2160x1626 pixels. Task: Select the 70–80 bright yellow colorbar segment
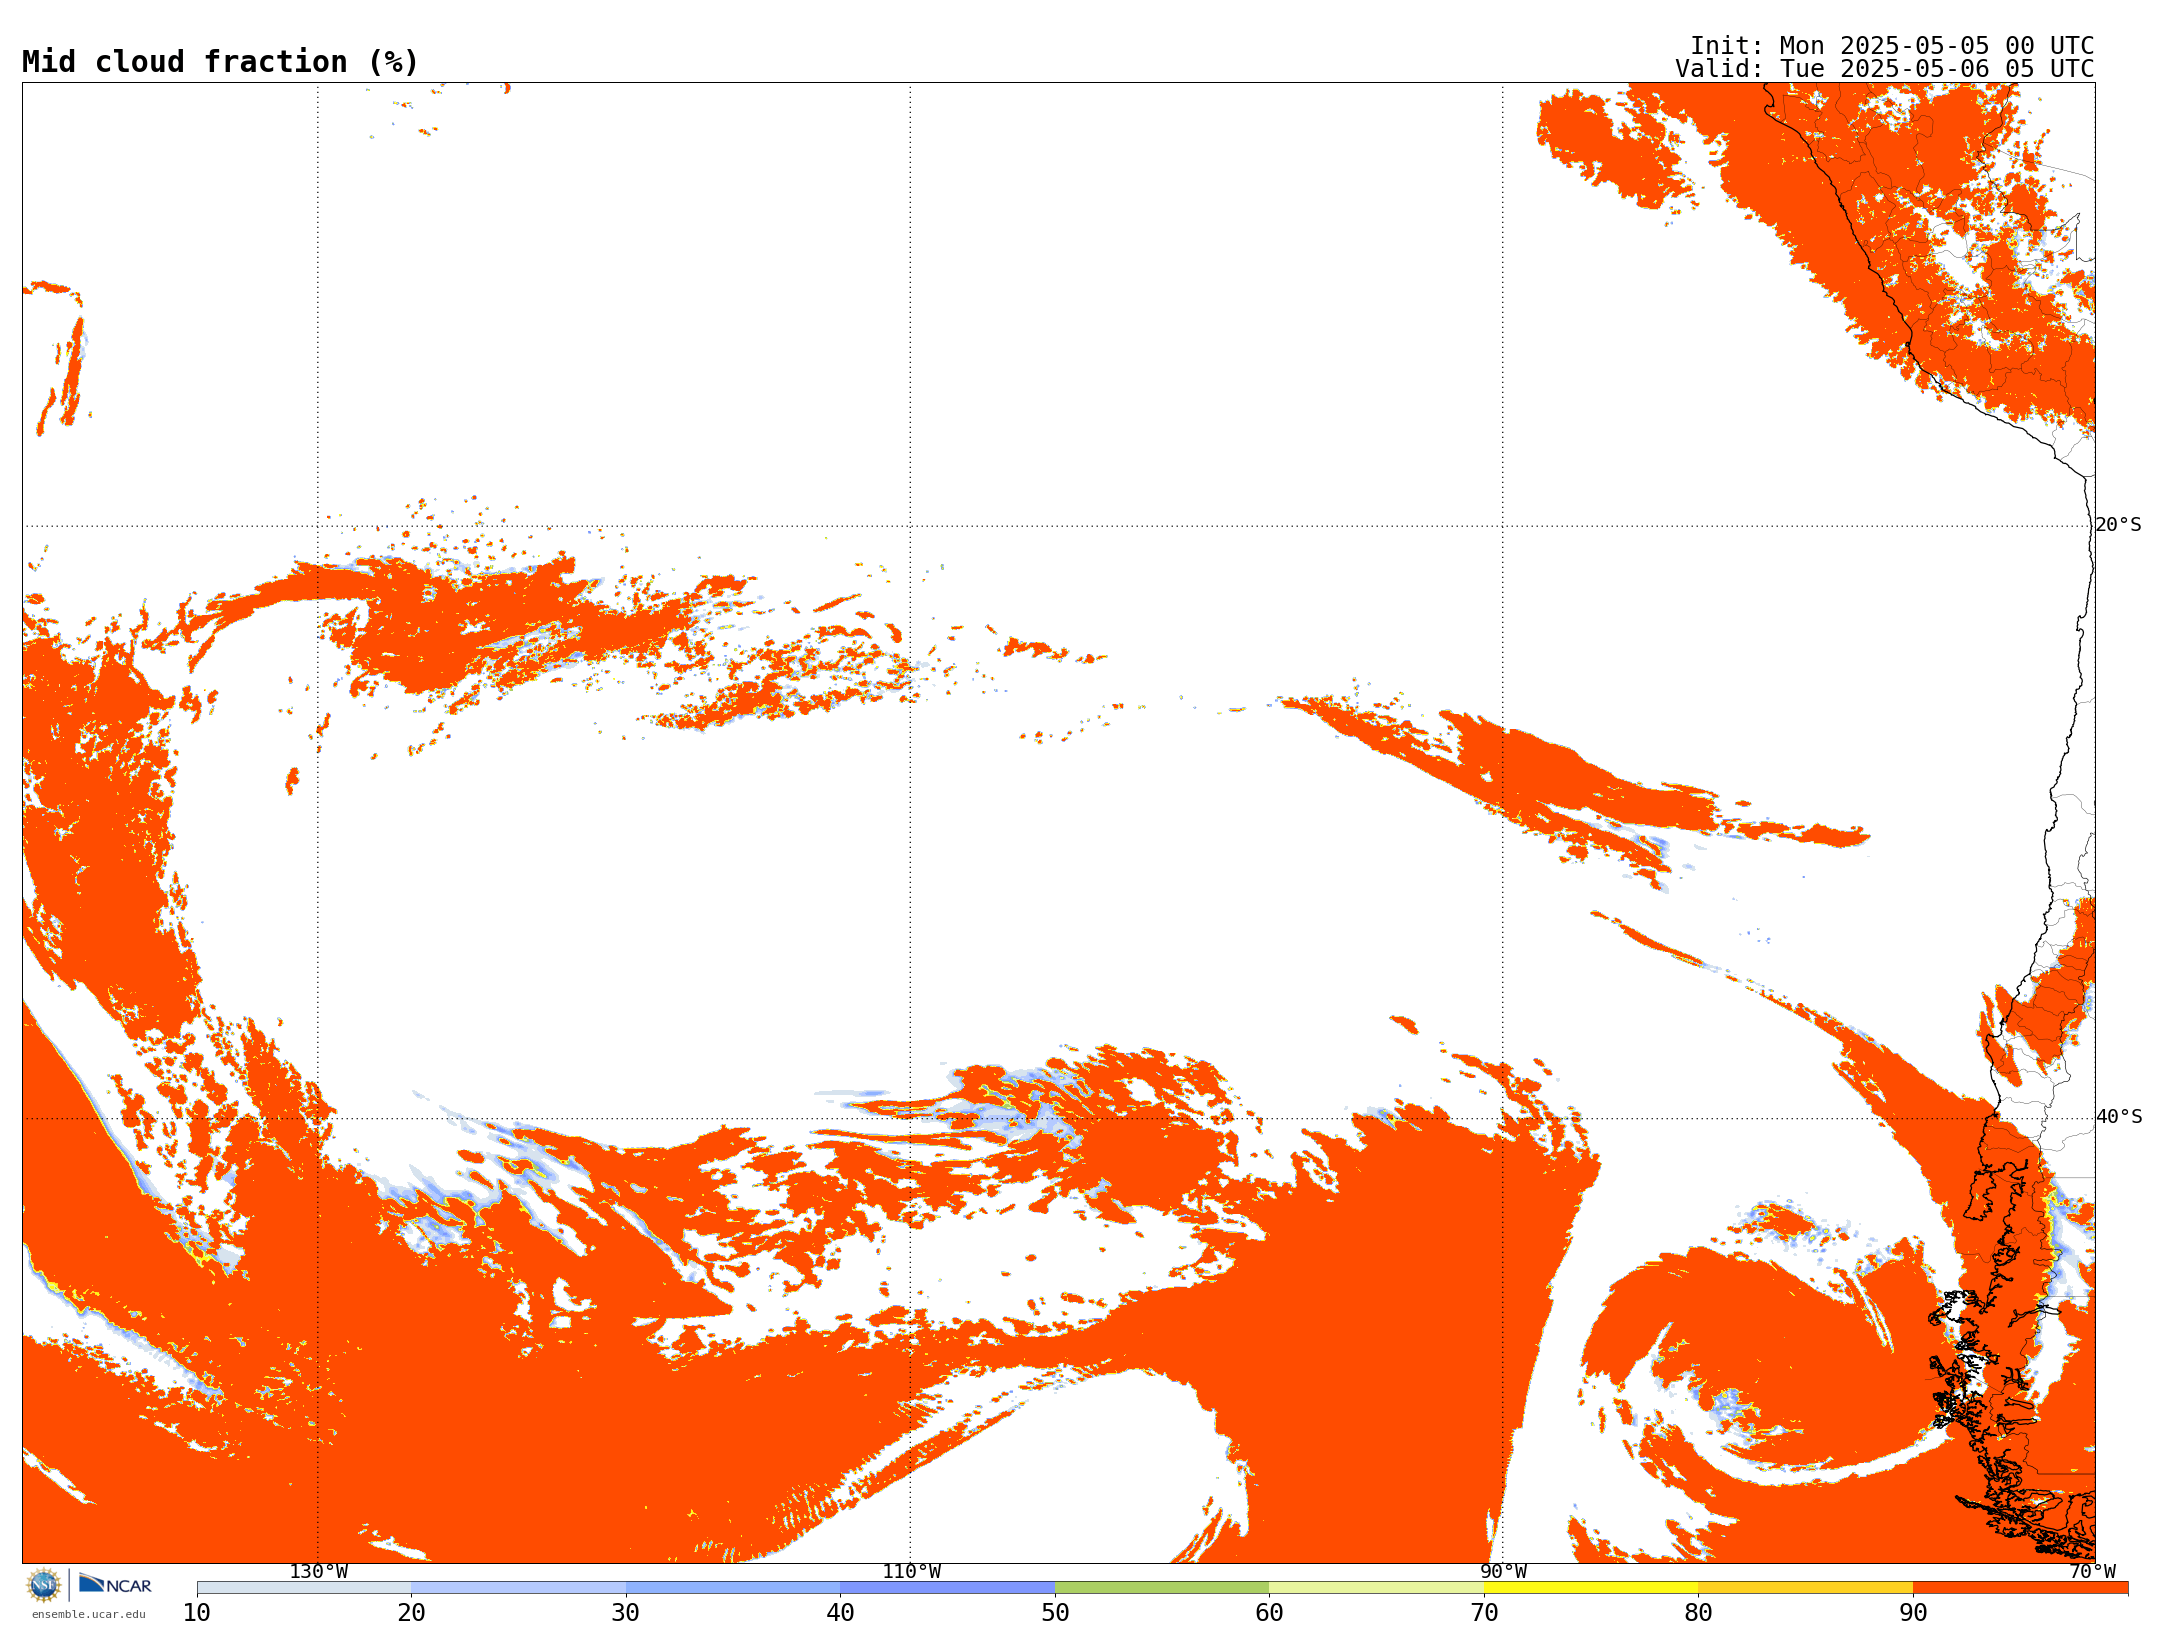point(1591,1588)
